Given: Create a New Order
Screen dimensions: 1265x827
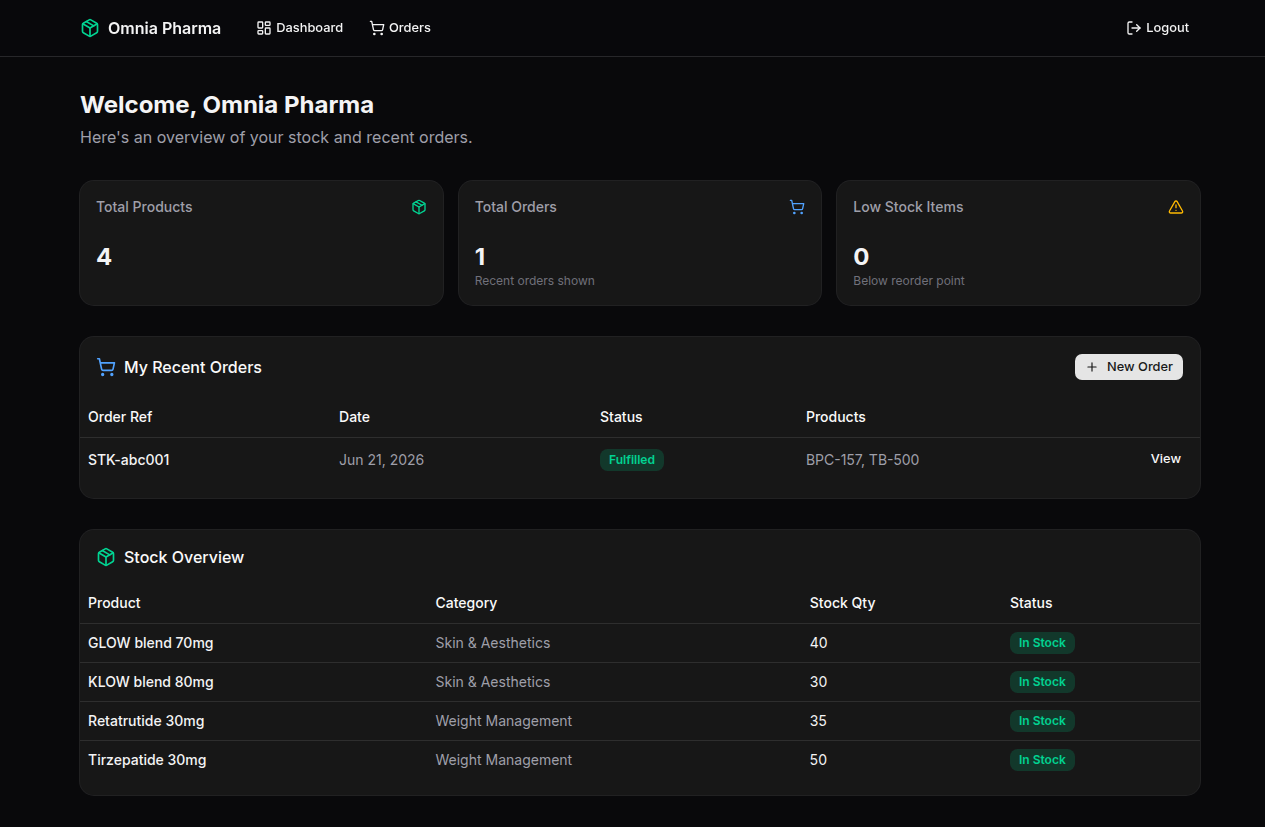Looking at the screenshot, I should (x=1129, y=367).
